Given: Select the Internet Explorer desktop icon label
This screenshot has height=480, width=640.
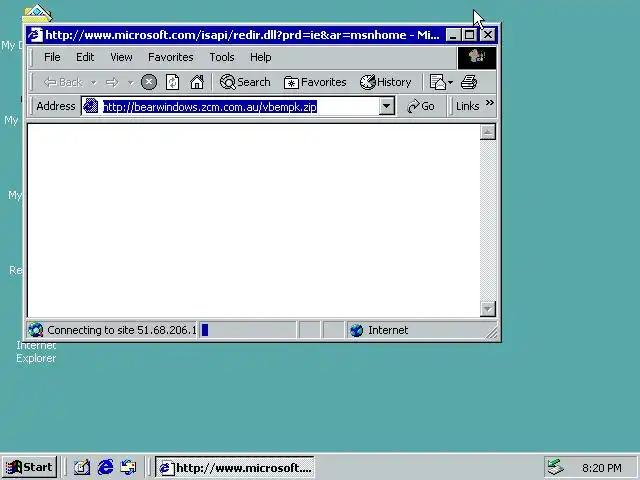Looking at the screenshot, I should coord(36,351).
